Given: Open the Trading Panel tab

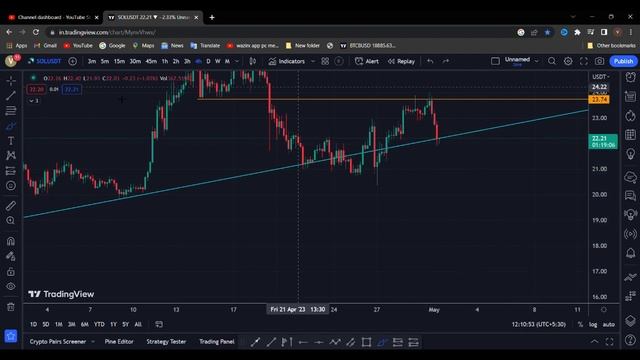Looking at the screenshot, I should pos(217,342).
